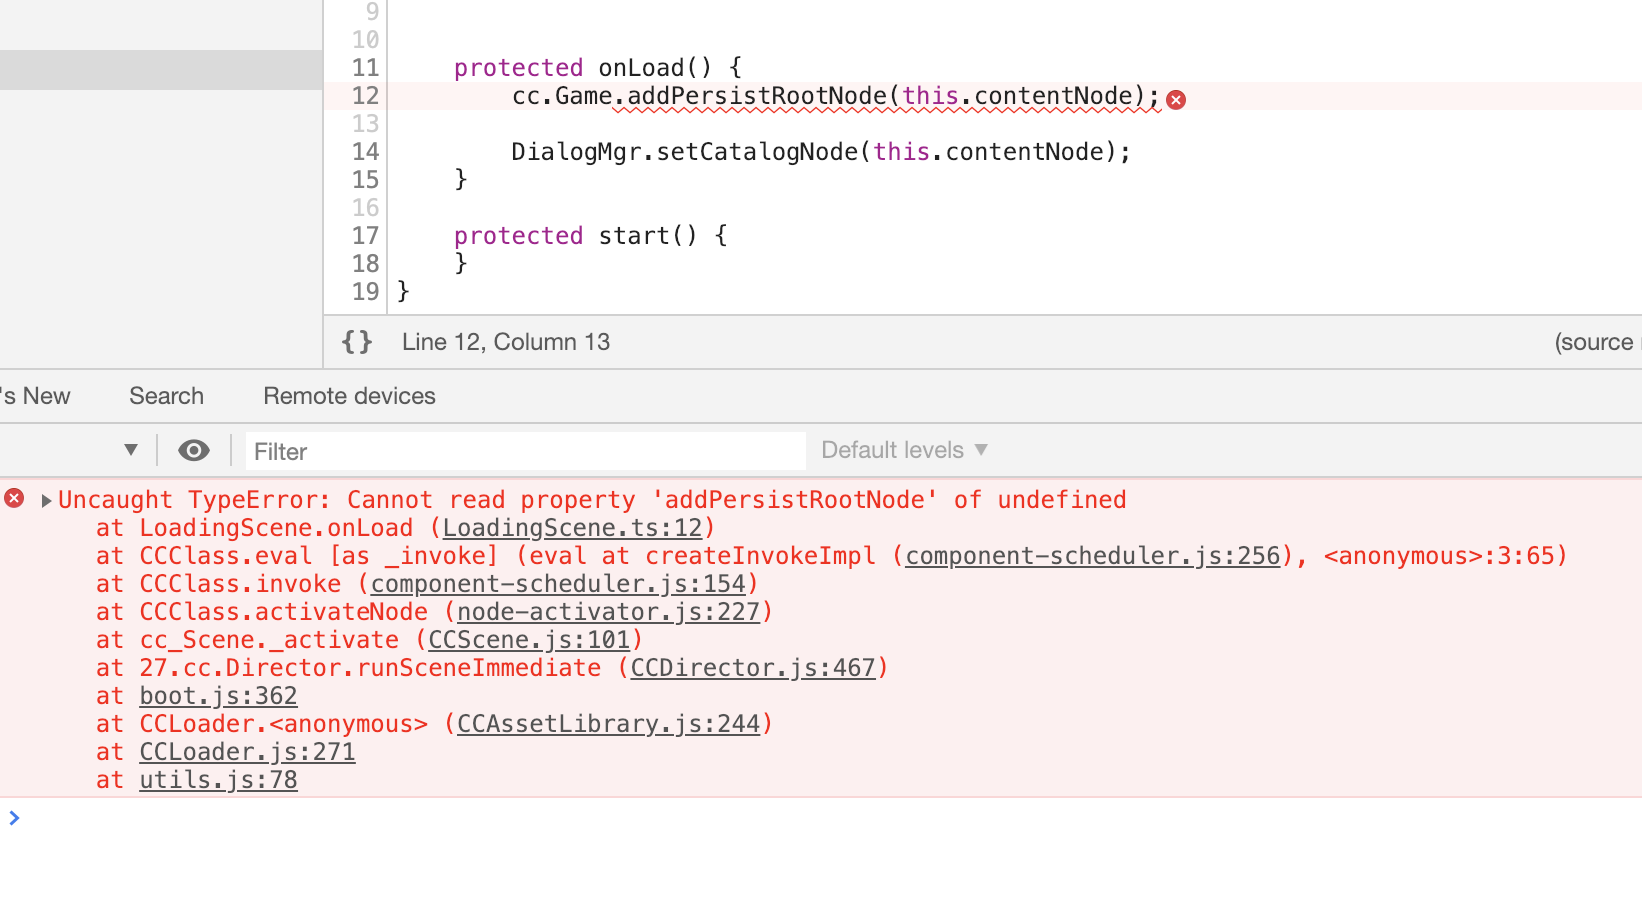Open the boot.js:362 link
1642x900 pixels.
point(218,696)
